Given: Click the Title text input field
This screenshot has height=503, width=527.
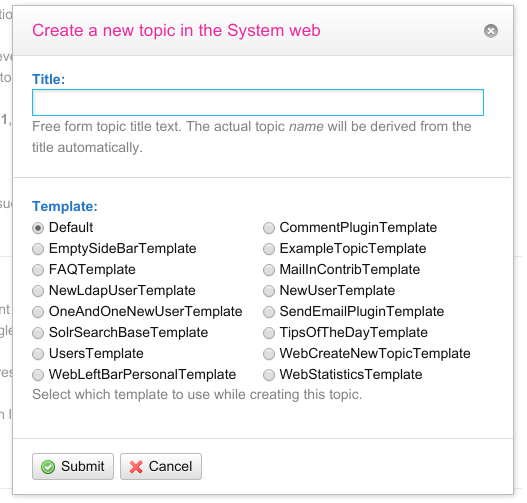Looking at the screenshot, I should click(258, 102).
